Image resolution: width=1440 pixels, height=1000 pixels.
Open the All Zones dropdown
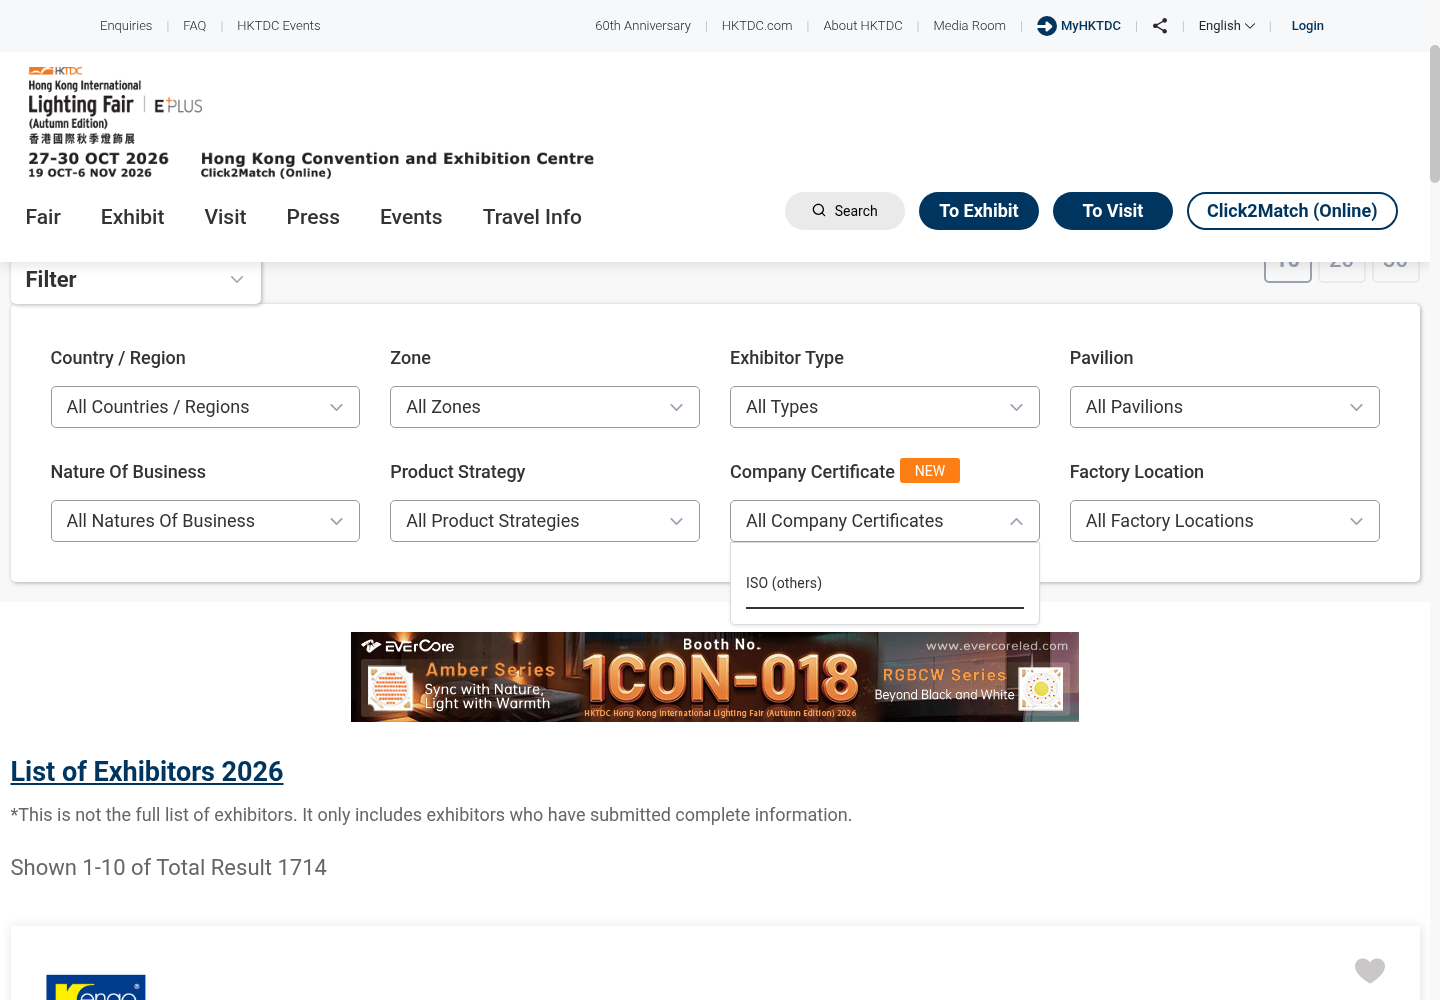tap(545, 407)
